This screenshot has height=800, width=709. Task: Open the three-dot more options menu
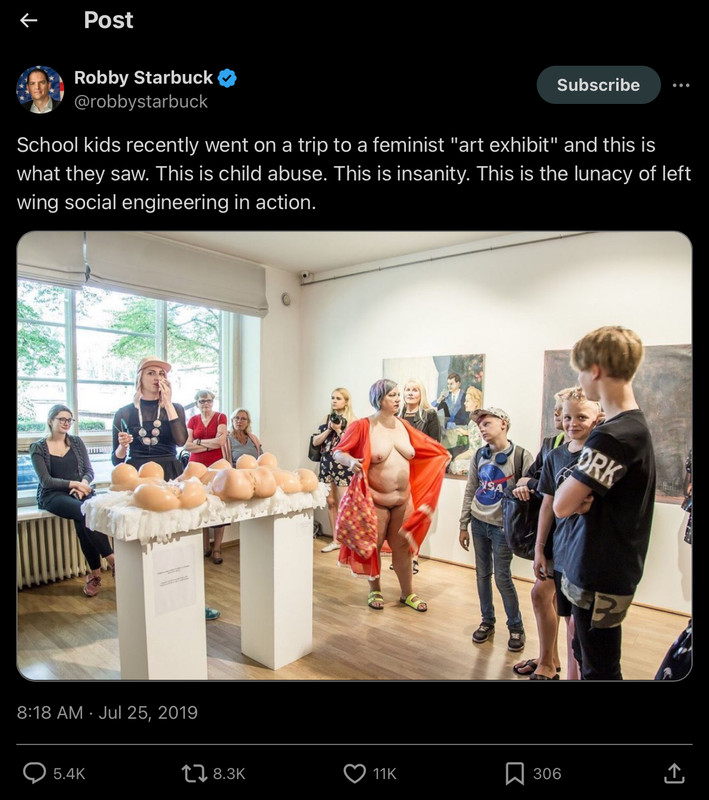681,85
